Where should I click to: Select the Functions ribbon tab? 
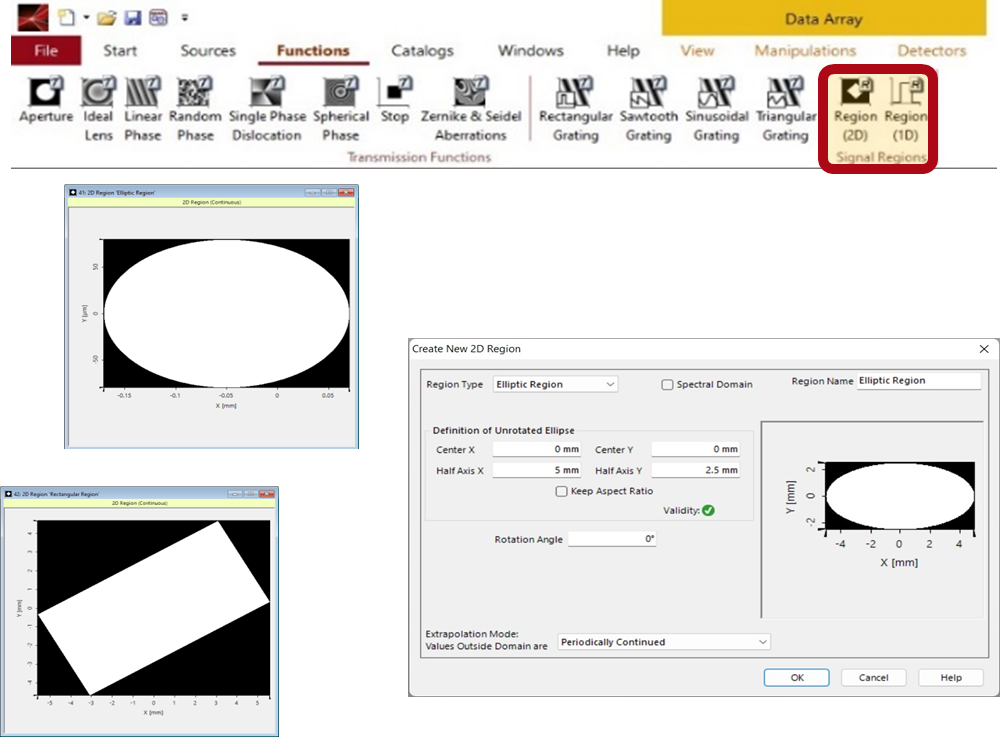point(313,50)
